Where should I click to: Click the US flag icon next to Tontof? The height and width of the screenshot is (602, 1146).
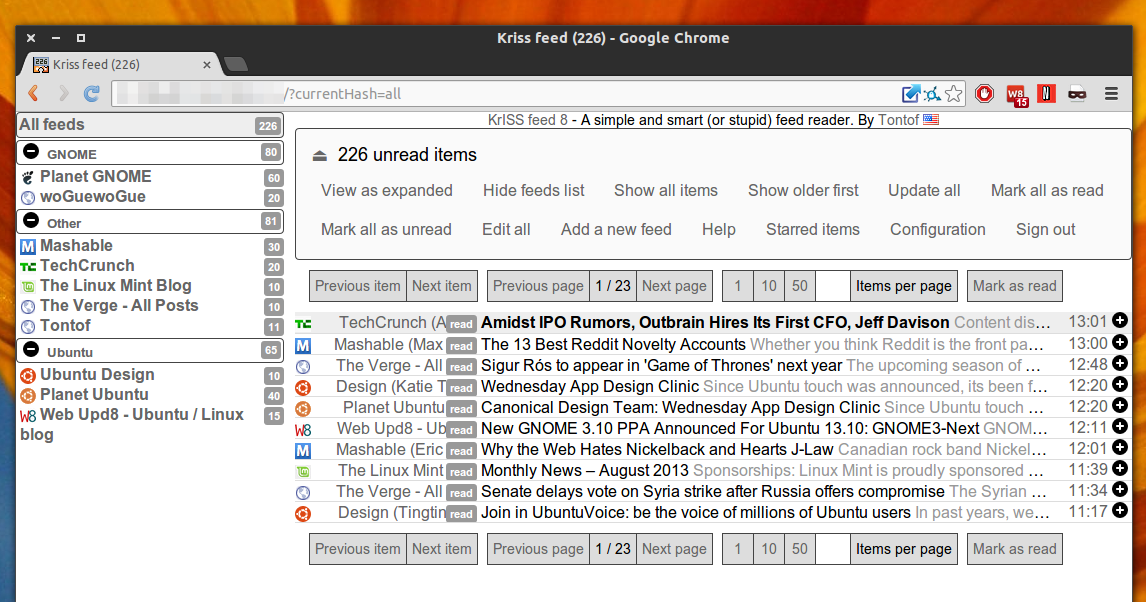pyautogui.click(x=930, y=120)
